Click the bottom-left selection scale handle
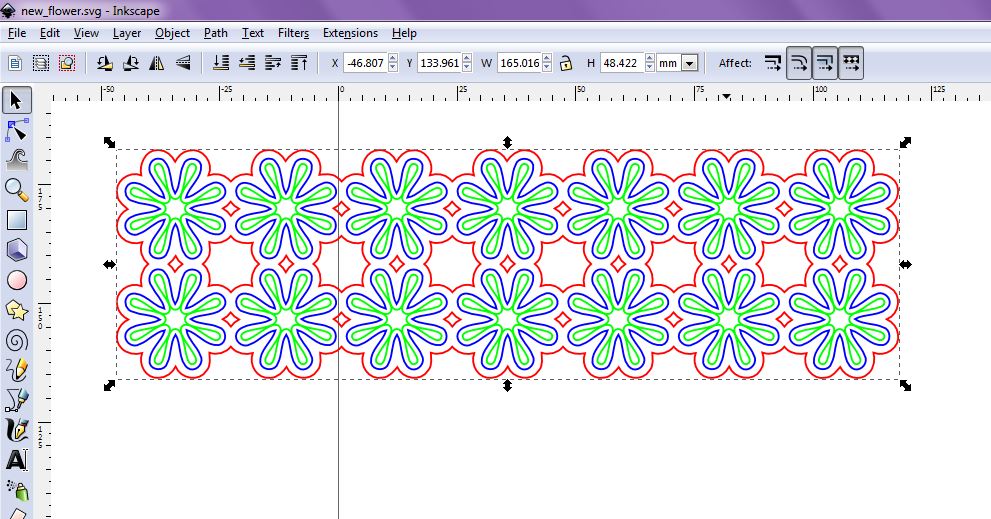 pos(109,385)
